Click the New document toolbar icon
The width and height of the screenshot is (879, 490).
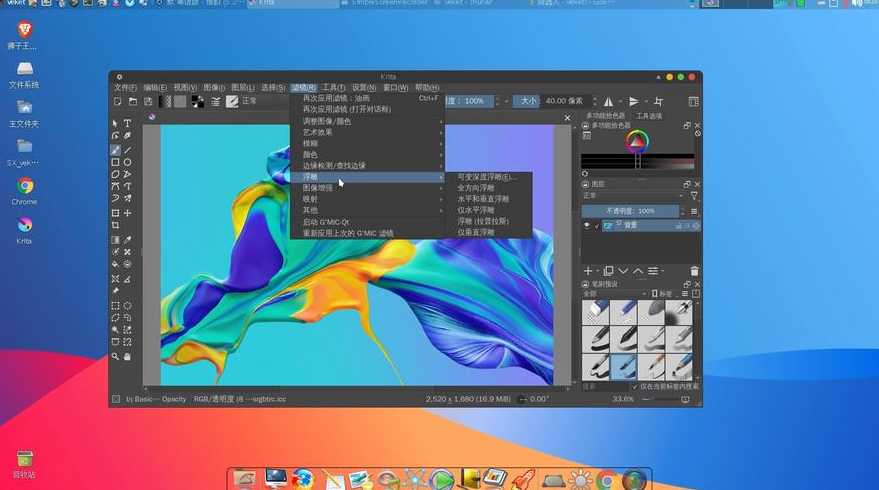click(x=118, y=101)
